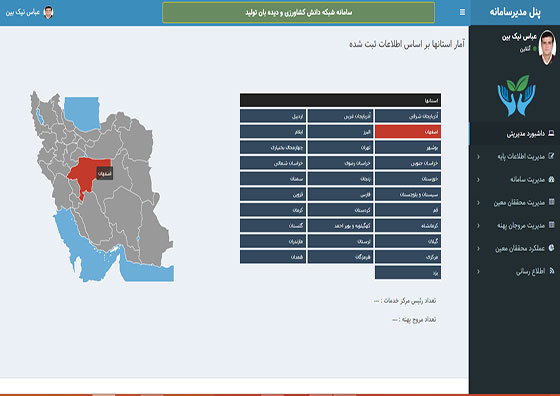Select the یزد province button
Image resolution: width=560 pixels, height=396 pixels.
(408, 273)
